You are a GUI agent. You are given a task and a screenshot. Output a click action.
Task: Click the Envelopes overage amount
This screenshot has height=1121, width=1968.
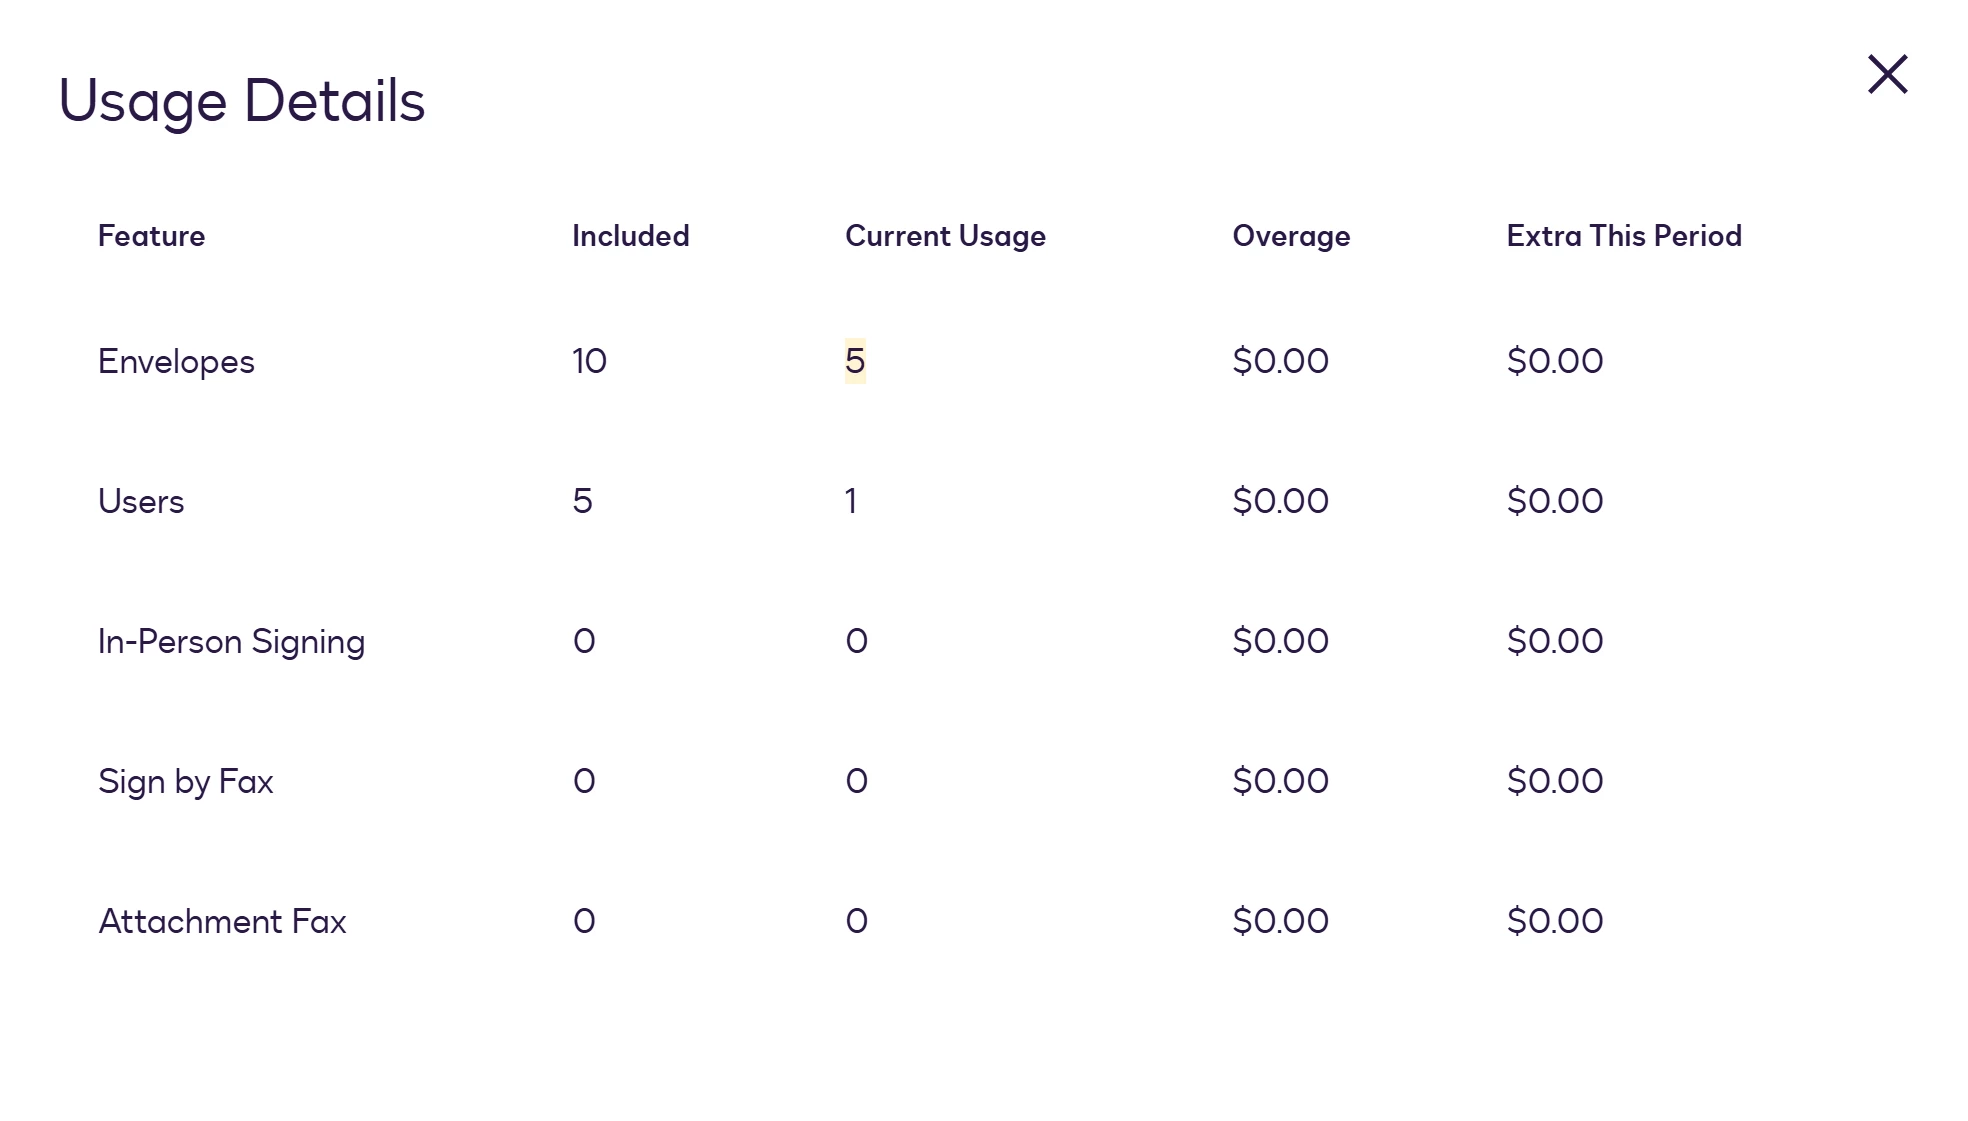pyautogui.click(x=1280, y=361)
